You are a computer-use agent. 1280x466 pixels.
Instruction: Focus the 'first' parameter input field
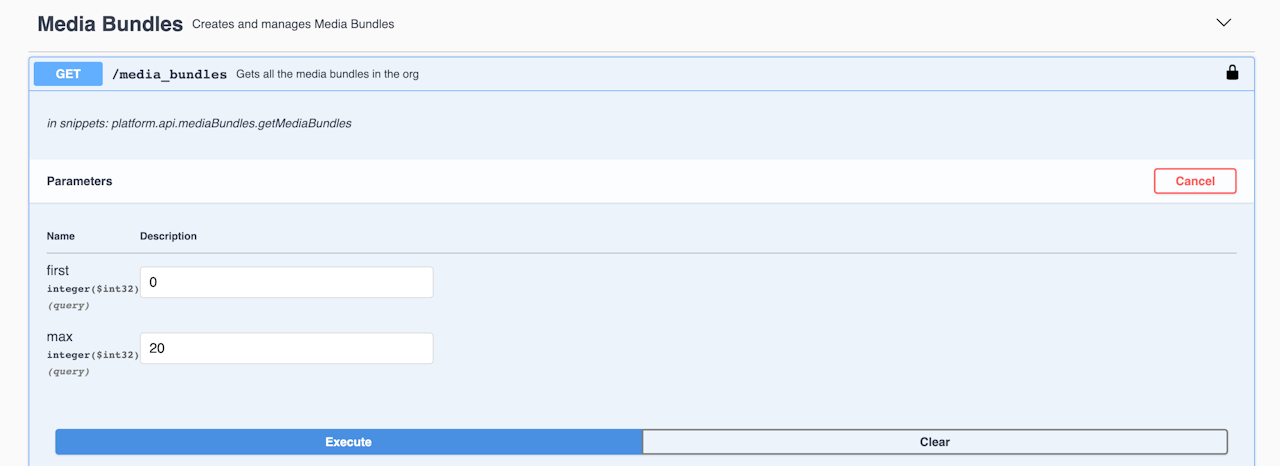(x=286, y=282)
